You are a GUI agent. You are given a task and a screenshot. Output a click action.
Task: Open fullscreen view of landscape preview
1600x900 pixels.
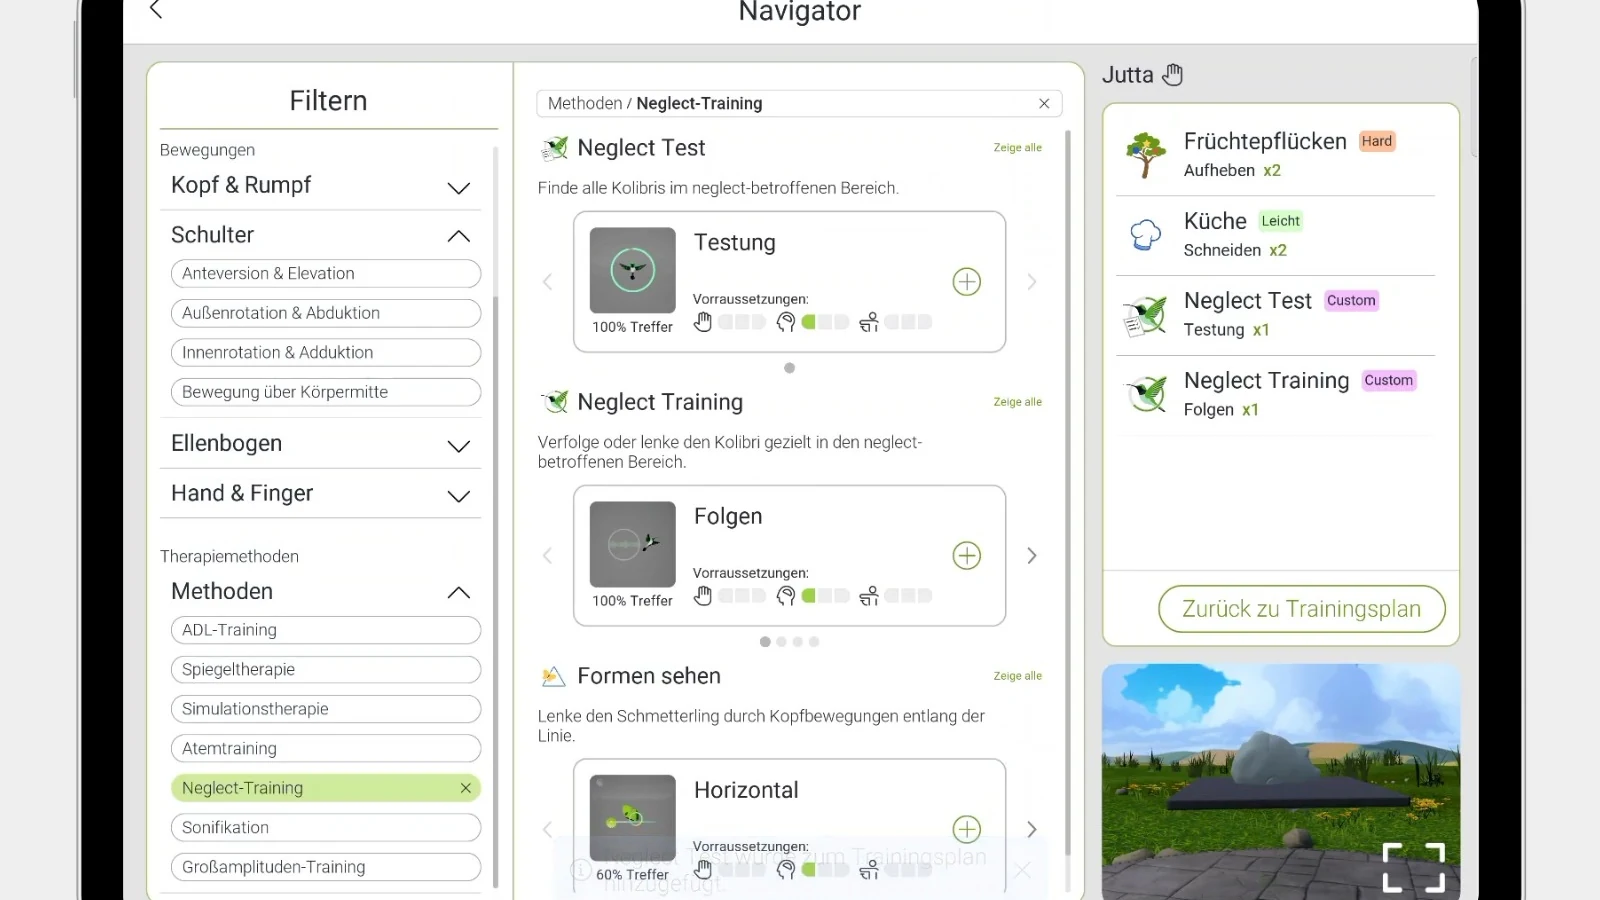click(x=1413, y=867)
